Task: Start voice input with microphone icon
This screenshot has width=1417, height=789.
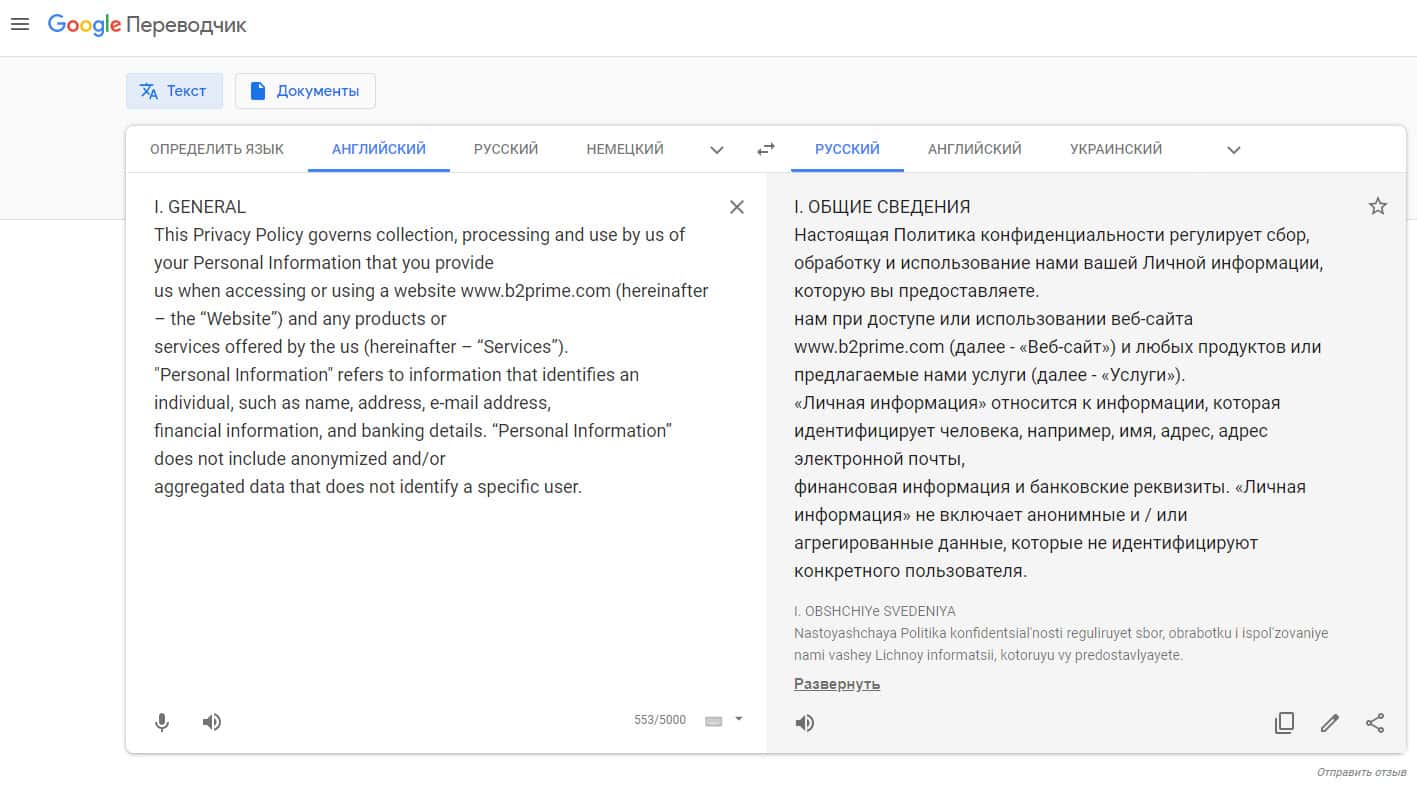Action: (x=162, y=722)
